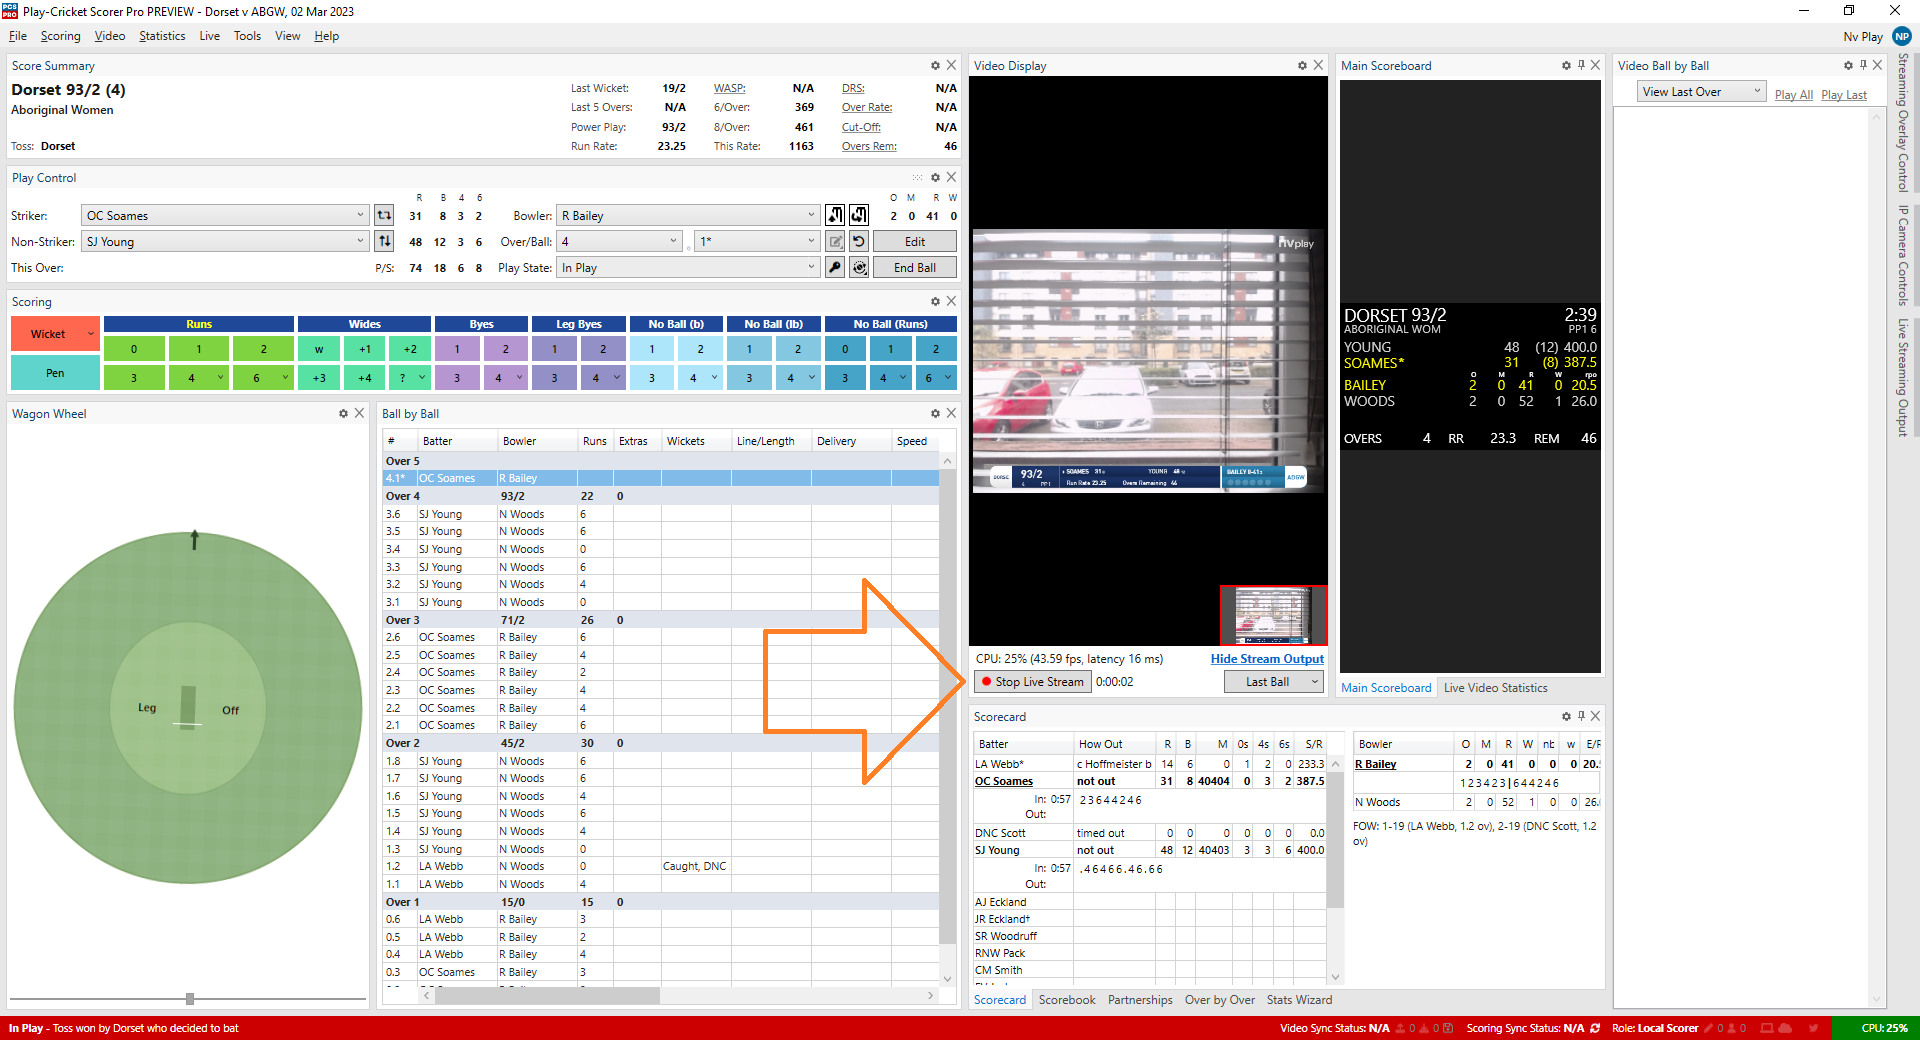This screenshot has height=1040, width=1920.
Task: Stop the live stream recording
Action: (x=1032, y=682)
